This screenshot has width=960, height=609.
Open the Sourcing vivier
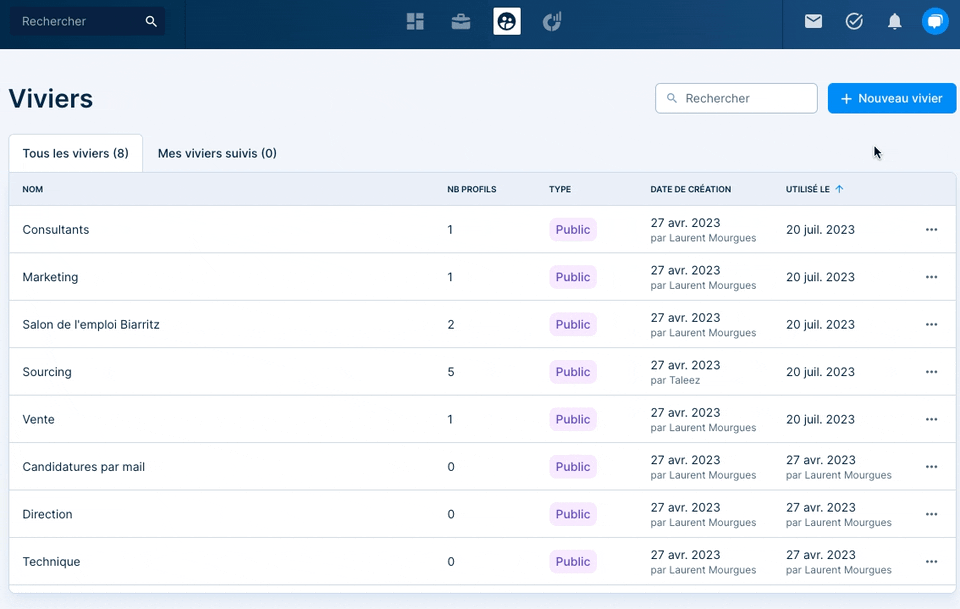(47, 372)
